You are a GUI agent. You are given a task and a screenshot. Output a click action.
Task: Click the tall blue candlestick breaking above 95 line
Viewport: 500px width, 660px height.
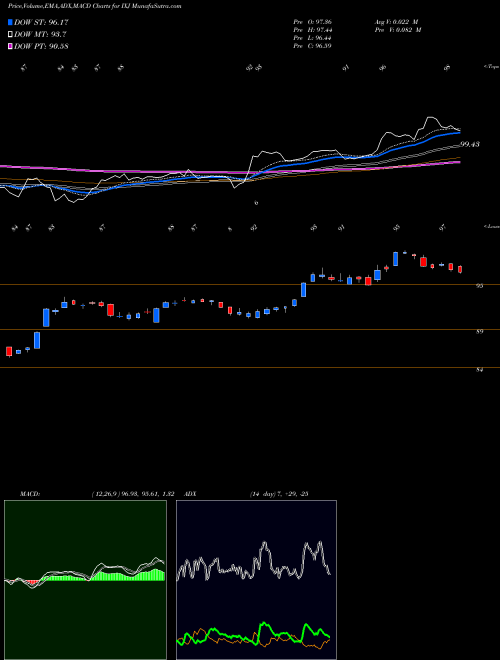[x=303, y=290]
